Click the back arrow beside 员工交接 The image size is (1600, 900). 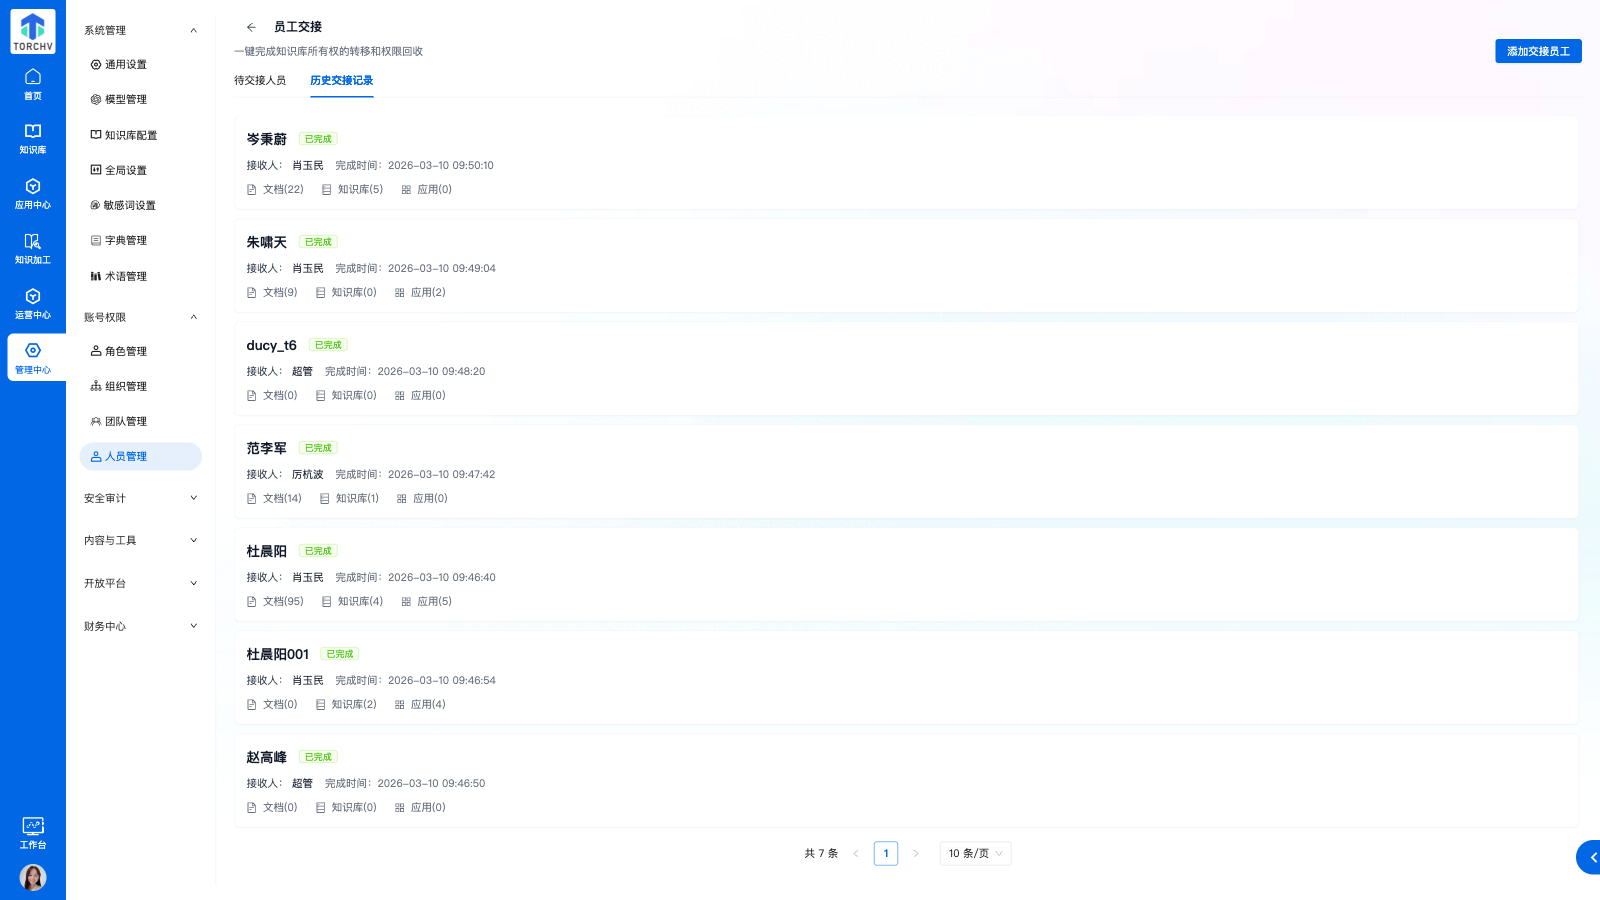tap(251, 27)
